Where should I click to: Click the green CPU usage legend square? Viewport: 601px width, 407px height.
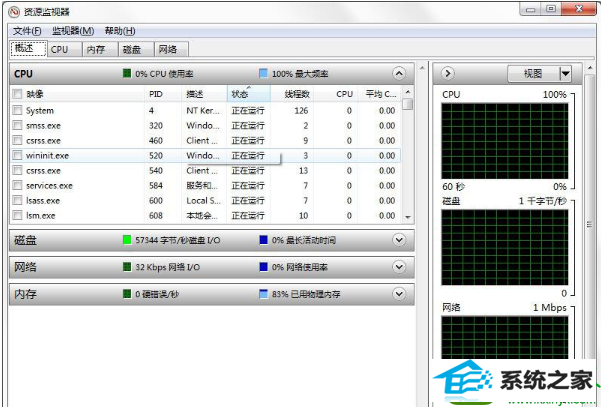(x=127, y=73)
